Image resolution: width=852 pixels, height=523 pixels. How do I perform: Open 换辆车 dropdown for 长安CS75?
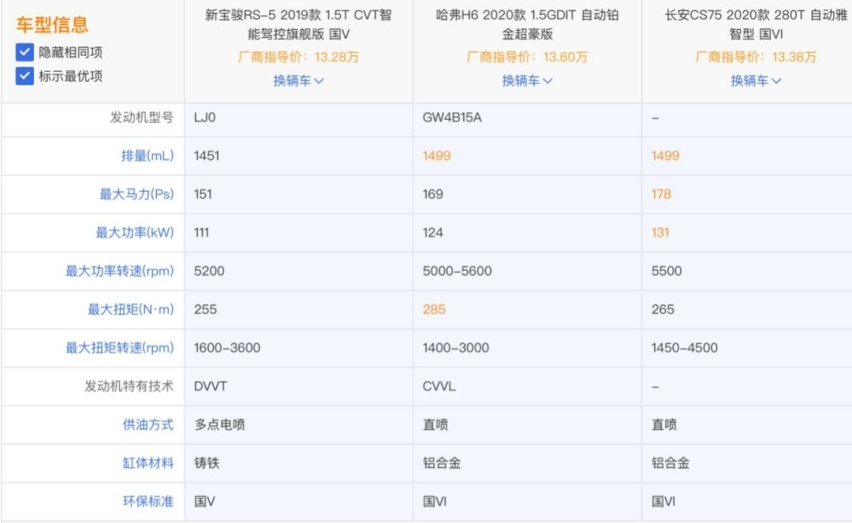pos(755,81)
